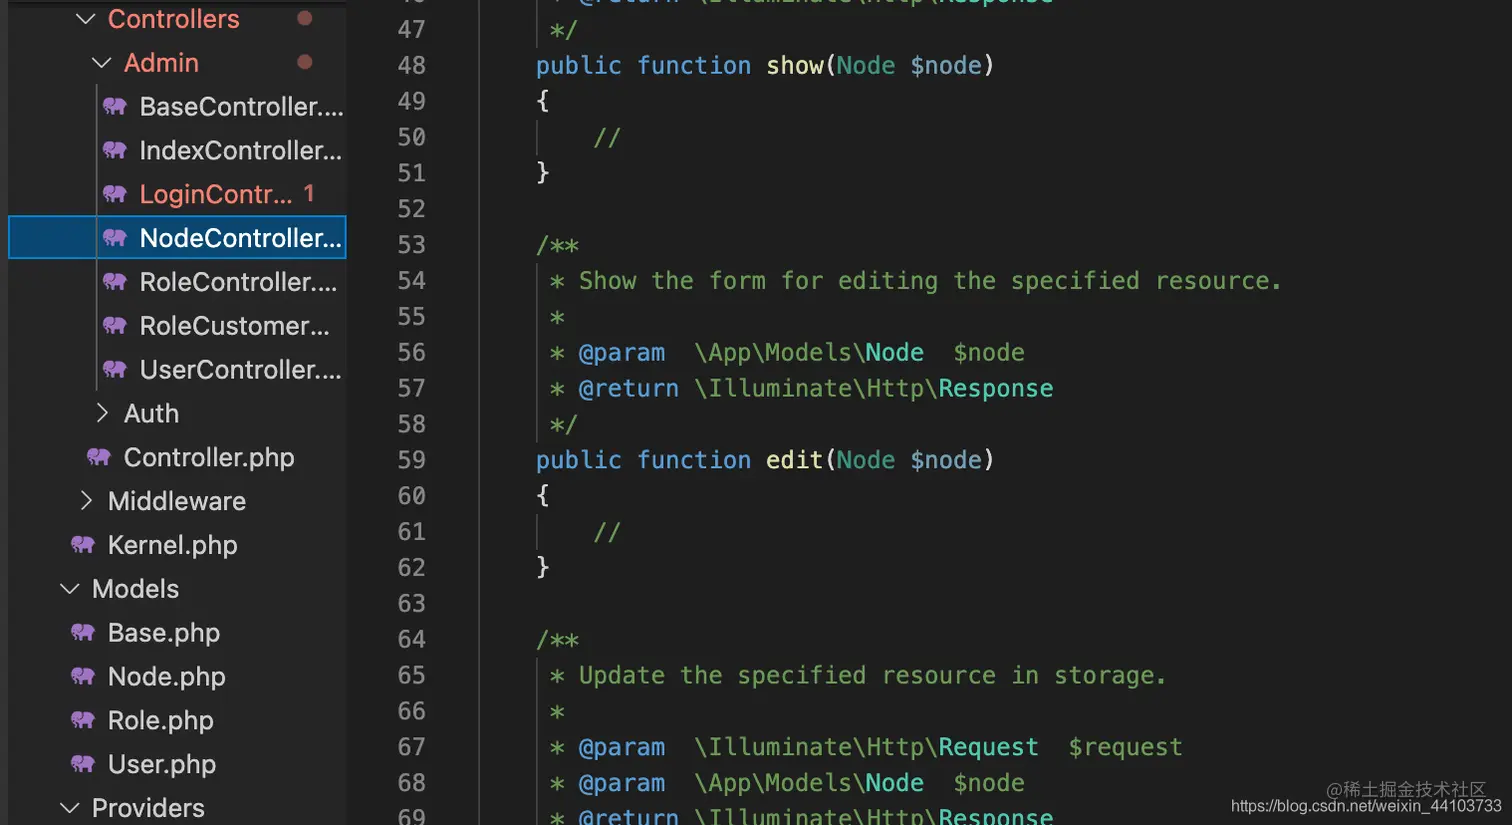Click the PHP icon beside Base.php
This screenshot has width=1512, height=825.
pyautogui.click(x=83, y=633)
